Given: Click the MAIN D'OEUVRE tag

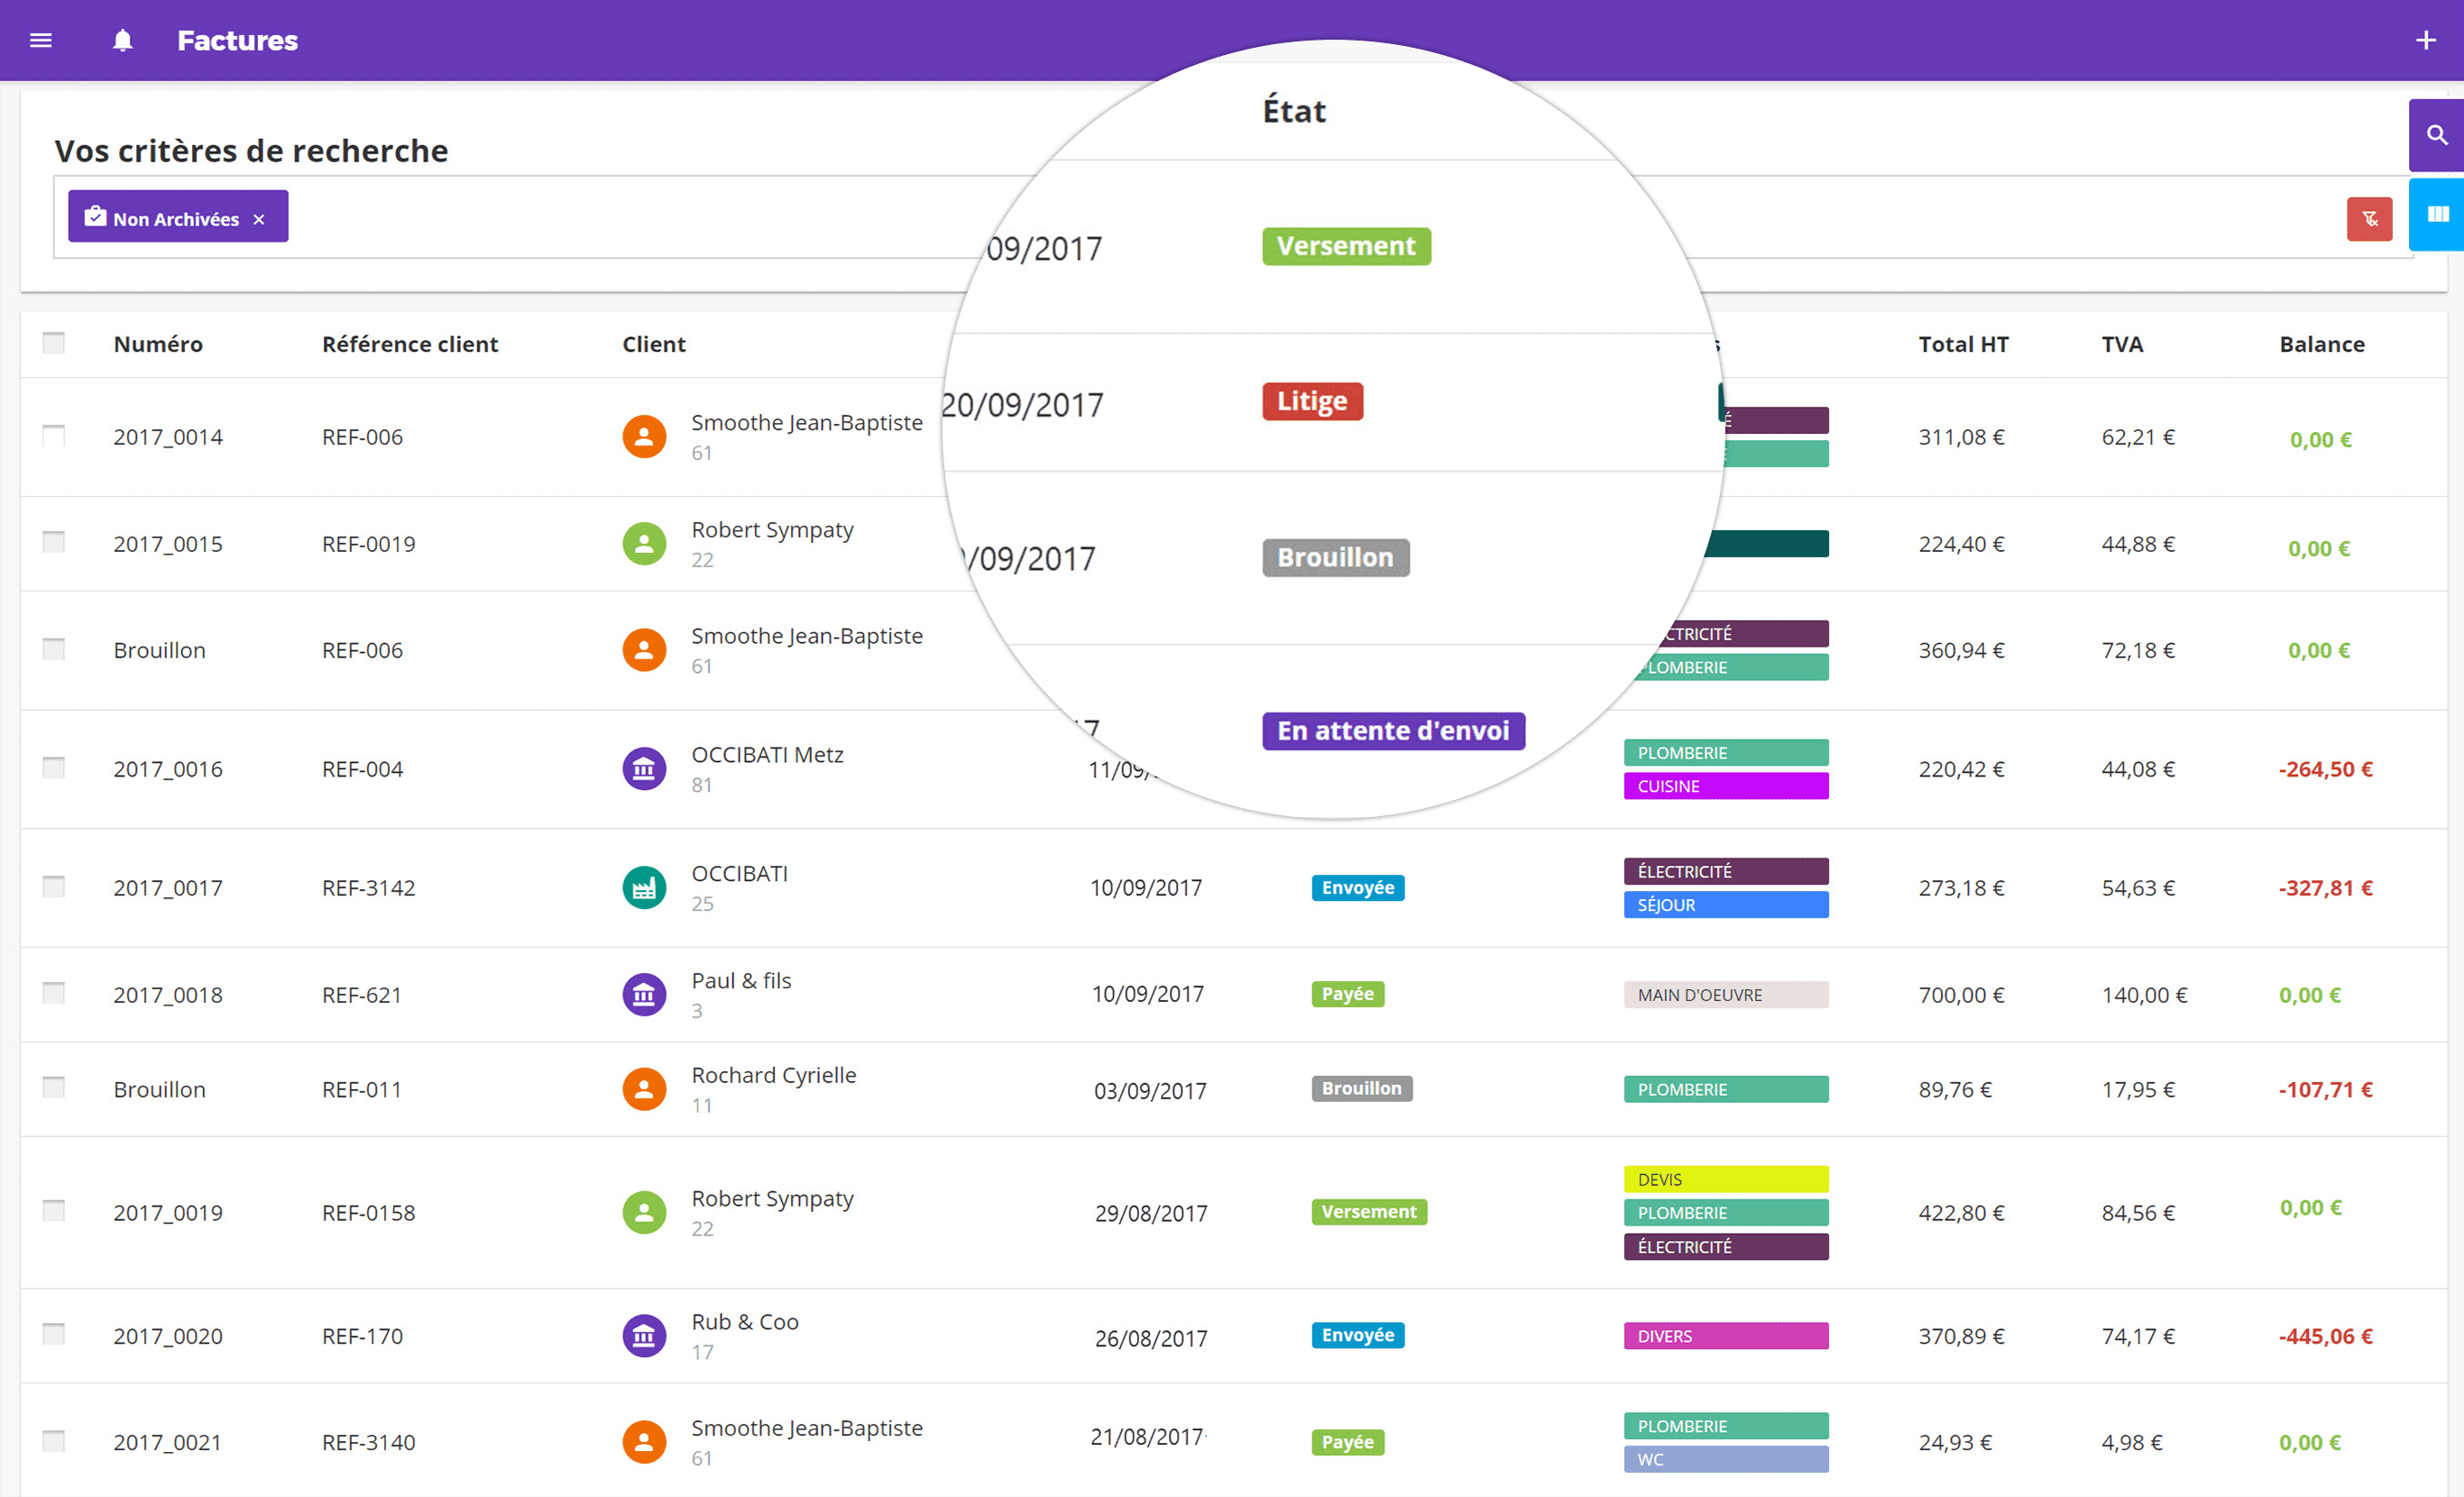Looking at the screenshot, I should 1726,995.
